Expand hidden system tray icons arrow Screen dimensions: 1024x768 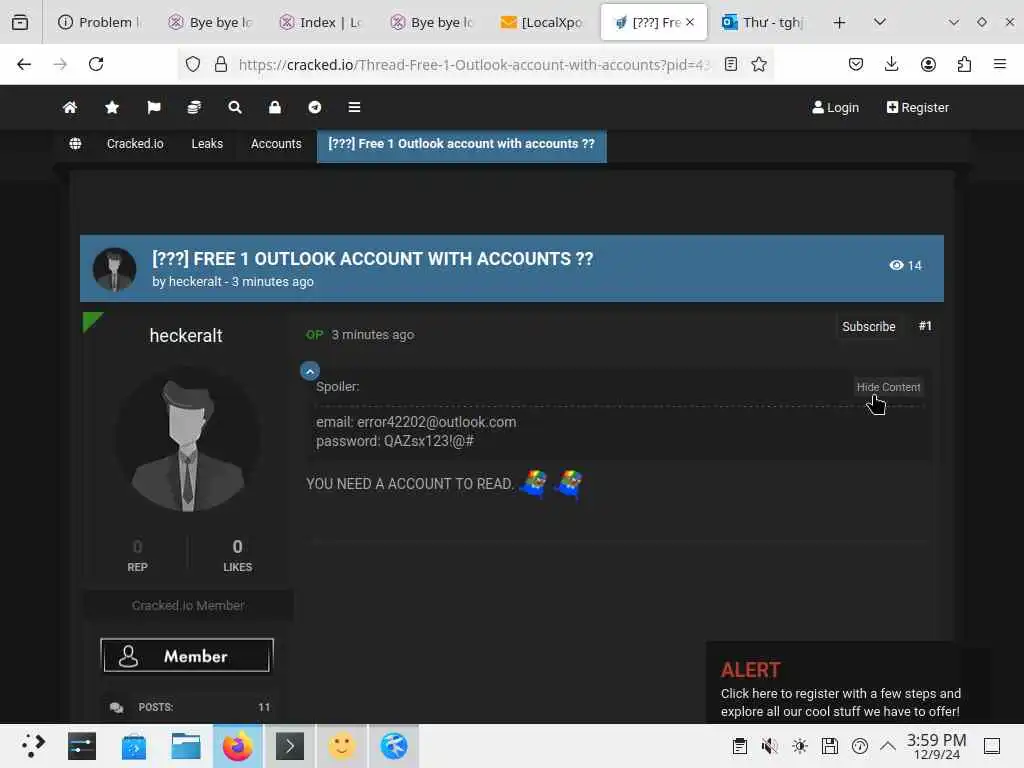[888, 746]
